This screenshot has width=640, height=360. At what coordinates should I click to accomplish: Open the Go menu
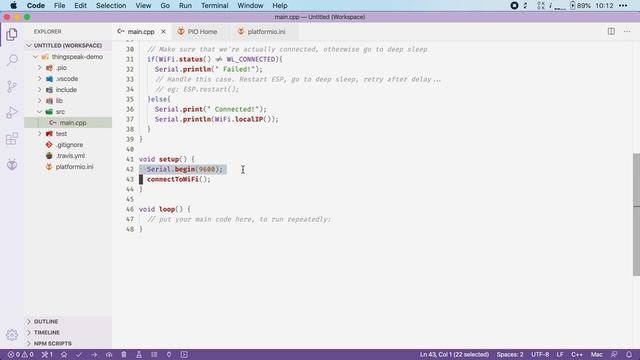point(165,6)
